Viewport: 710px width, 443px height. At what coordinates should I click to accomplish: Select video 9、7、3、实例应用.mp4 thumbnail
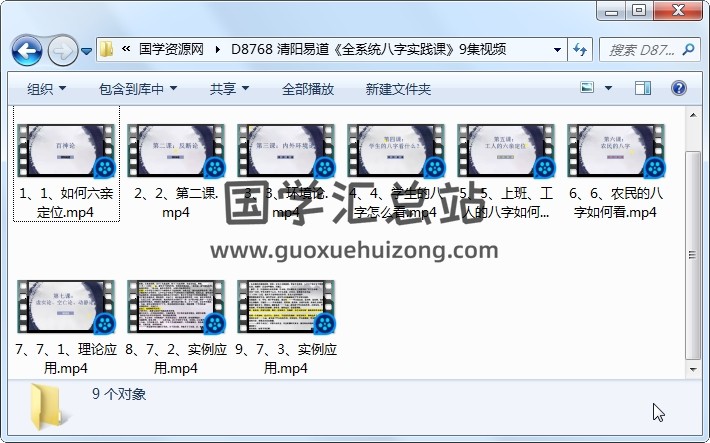[286, 306]
